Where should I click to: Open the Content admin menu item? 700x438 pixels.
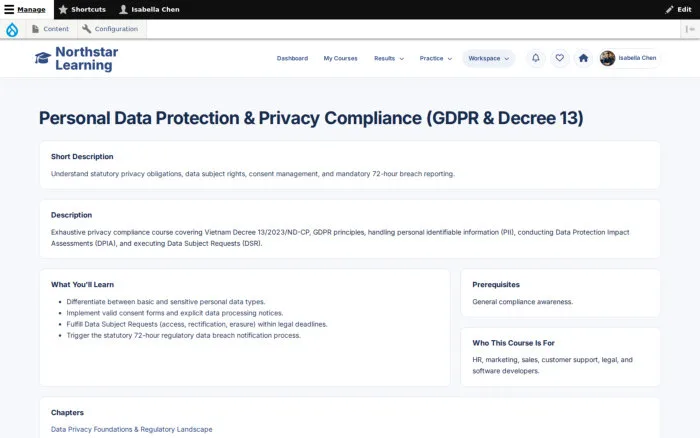[56, 29]
